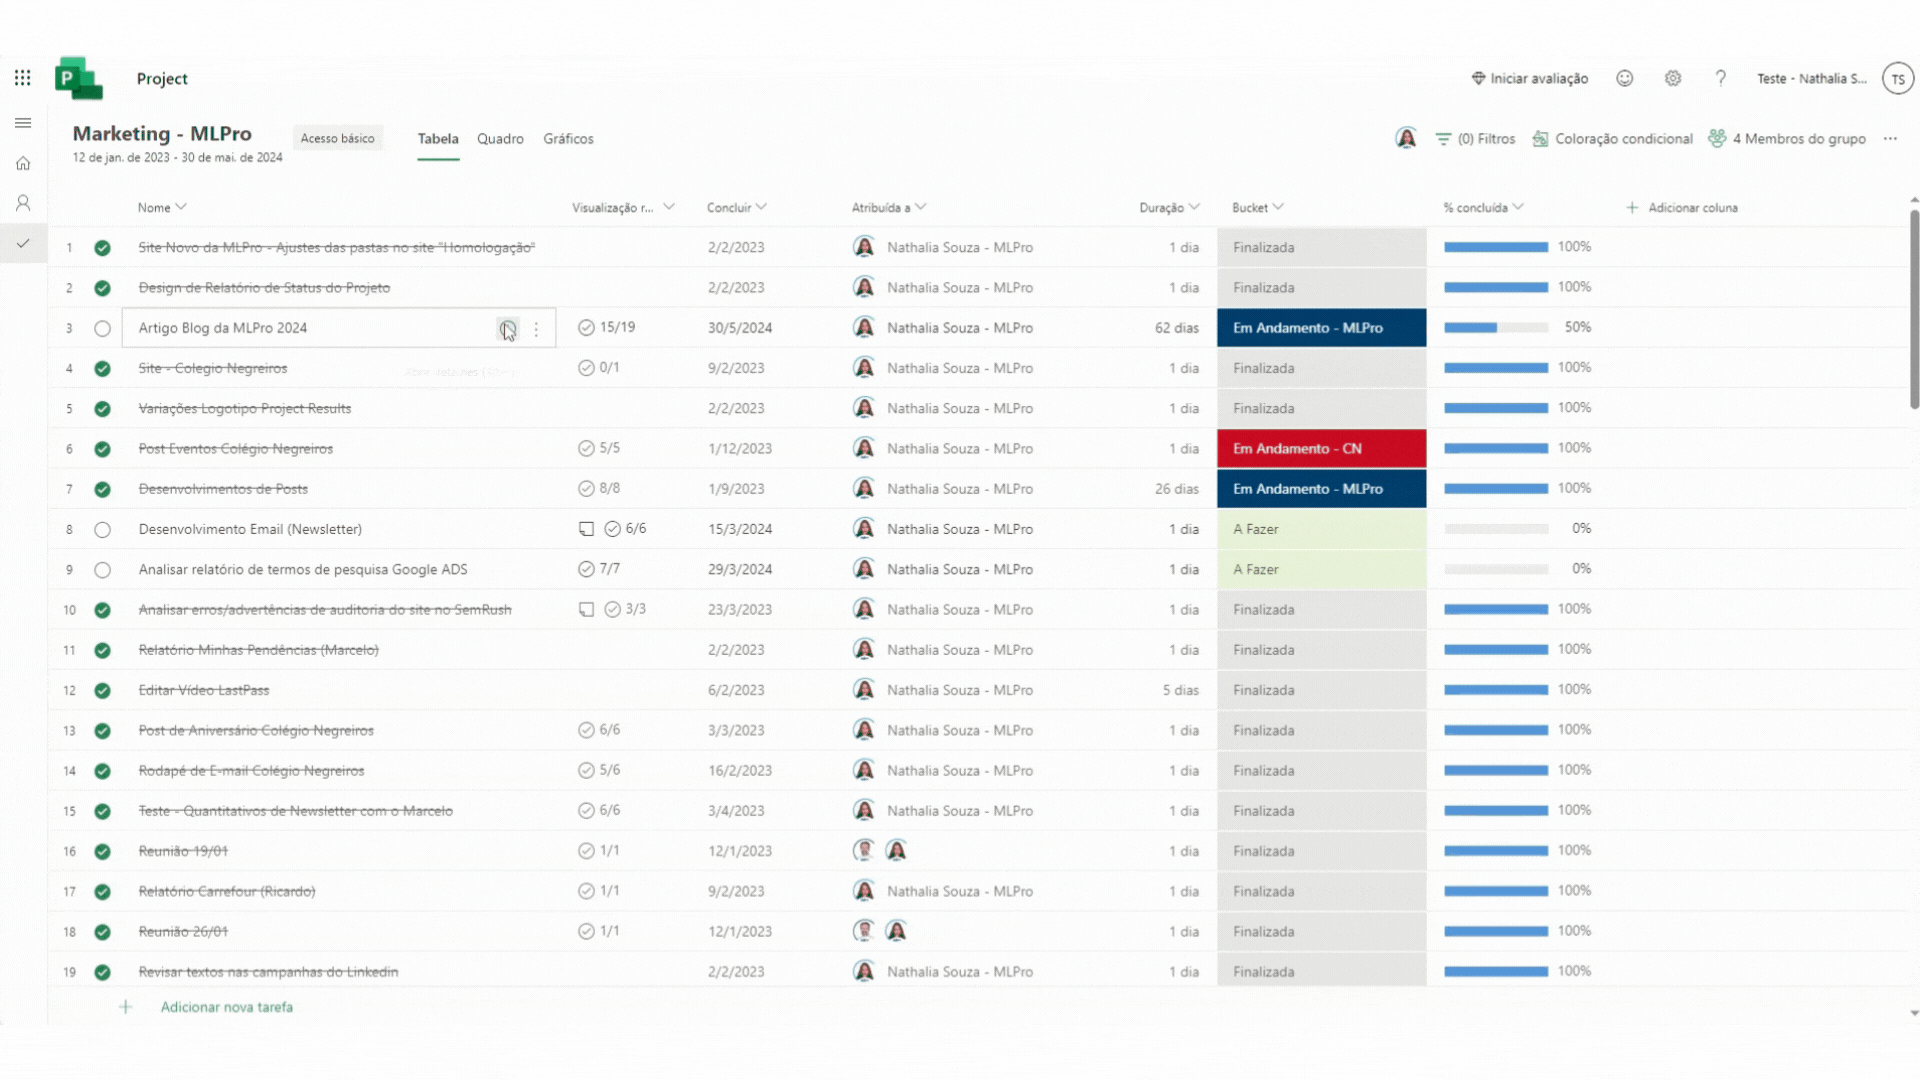Click the Project app logo
The height and width of the screenshot is (1080, 1920).
(x=79, y=78)
